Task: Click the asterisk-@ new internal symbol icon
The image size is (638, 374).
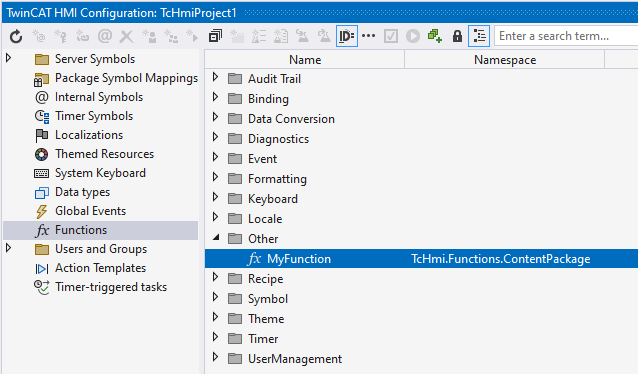Action: pyautogui.click(x=39, y=36)
